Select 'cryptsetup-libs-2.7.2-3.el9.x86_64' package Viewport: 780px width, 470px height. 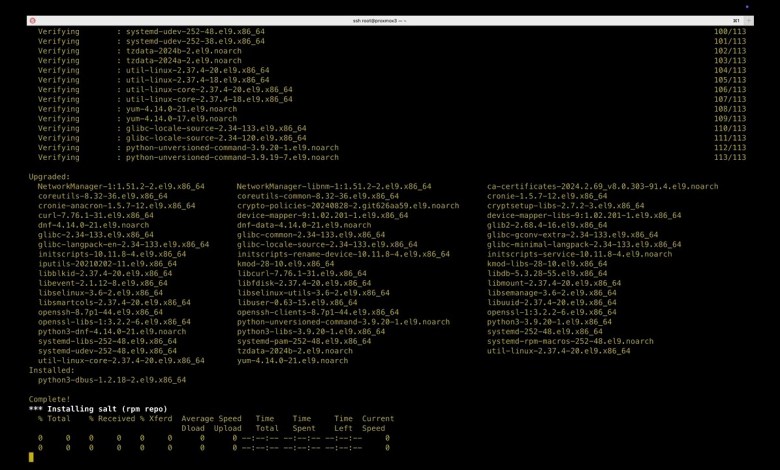click(565, 206)
